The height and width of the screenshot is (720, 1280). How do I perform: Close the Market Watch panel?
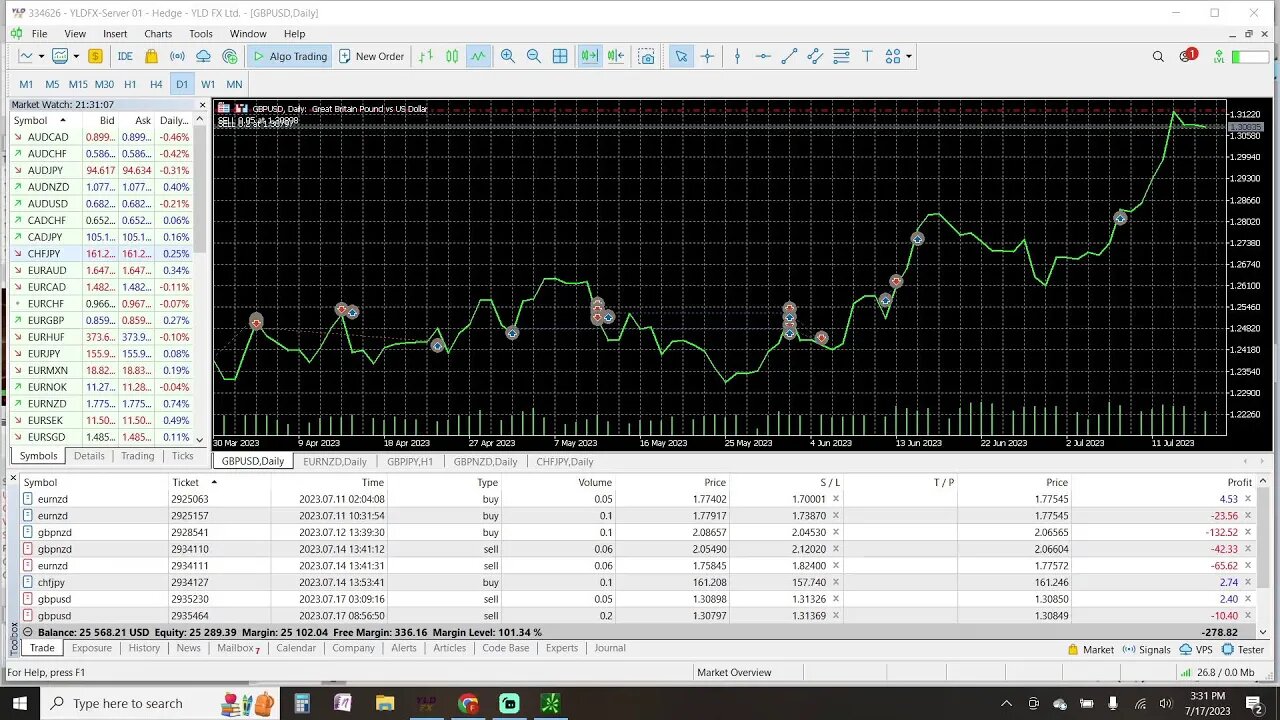coord(202,105)
